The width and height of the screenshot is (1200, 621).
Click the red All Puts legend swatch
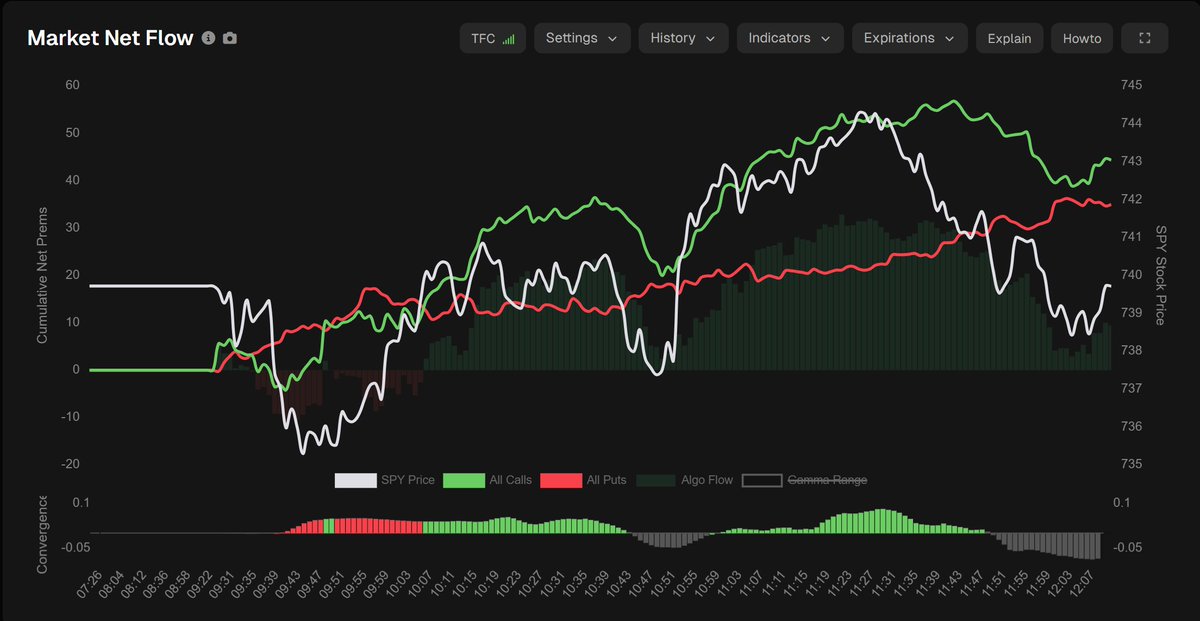561,480
